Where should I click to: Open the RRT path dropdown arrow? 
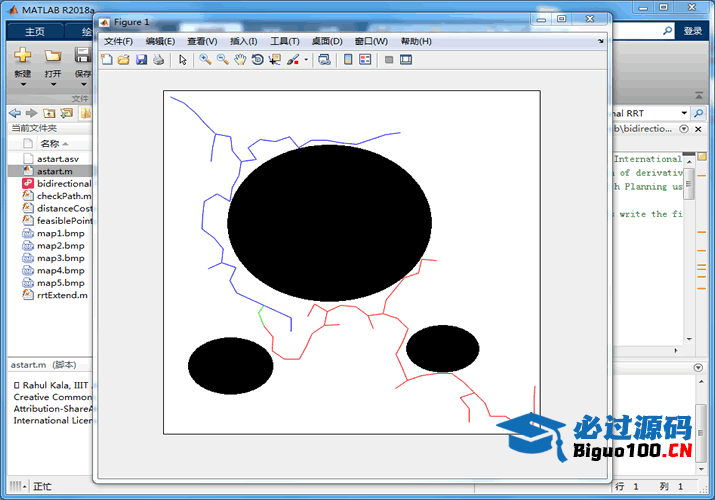click(684, 113)
